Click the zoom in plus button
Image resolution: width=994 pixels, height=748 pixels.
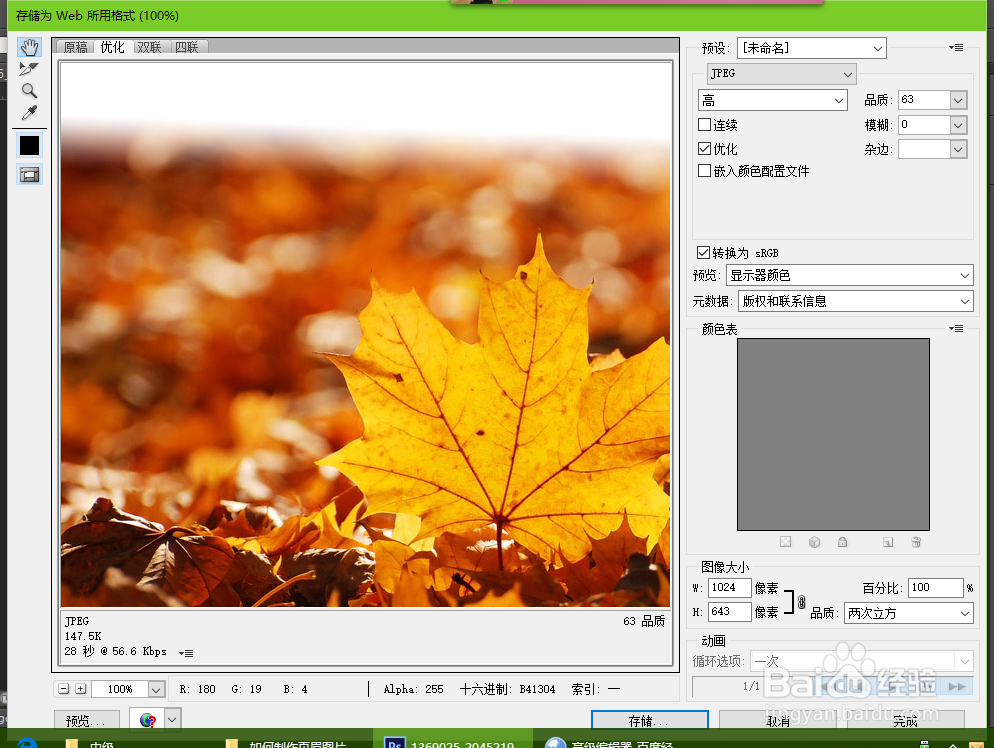(81, 688)
